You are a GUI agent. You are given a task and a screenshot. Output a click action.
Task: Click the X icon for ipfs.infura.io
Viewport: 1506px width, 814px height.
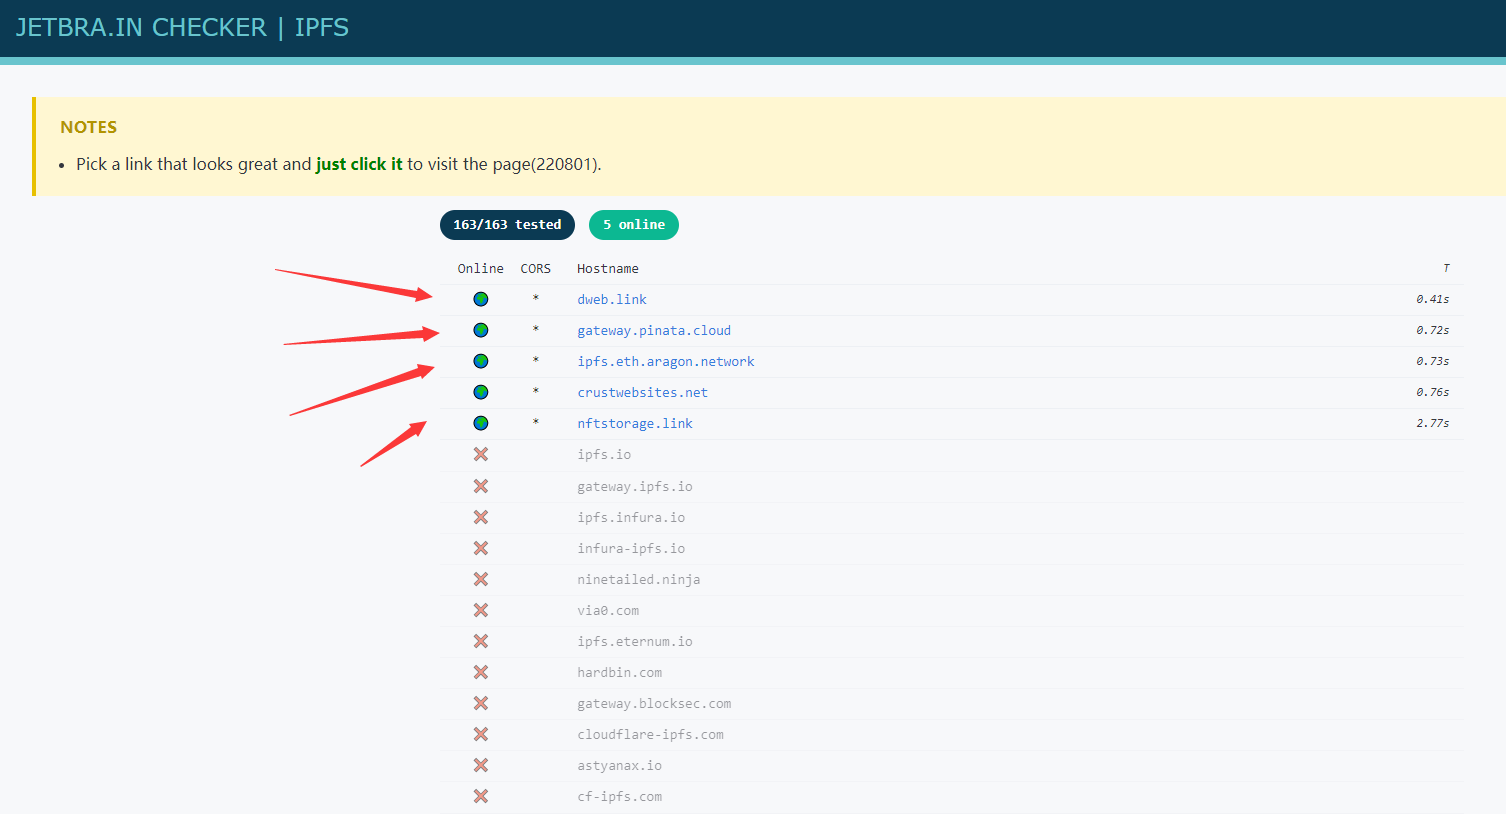coord(481,517)
